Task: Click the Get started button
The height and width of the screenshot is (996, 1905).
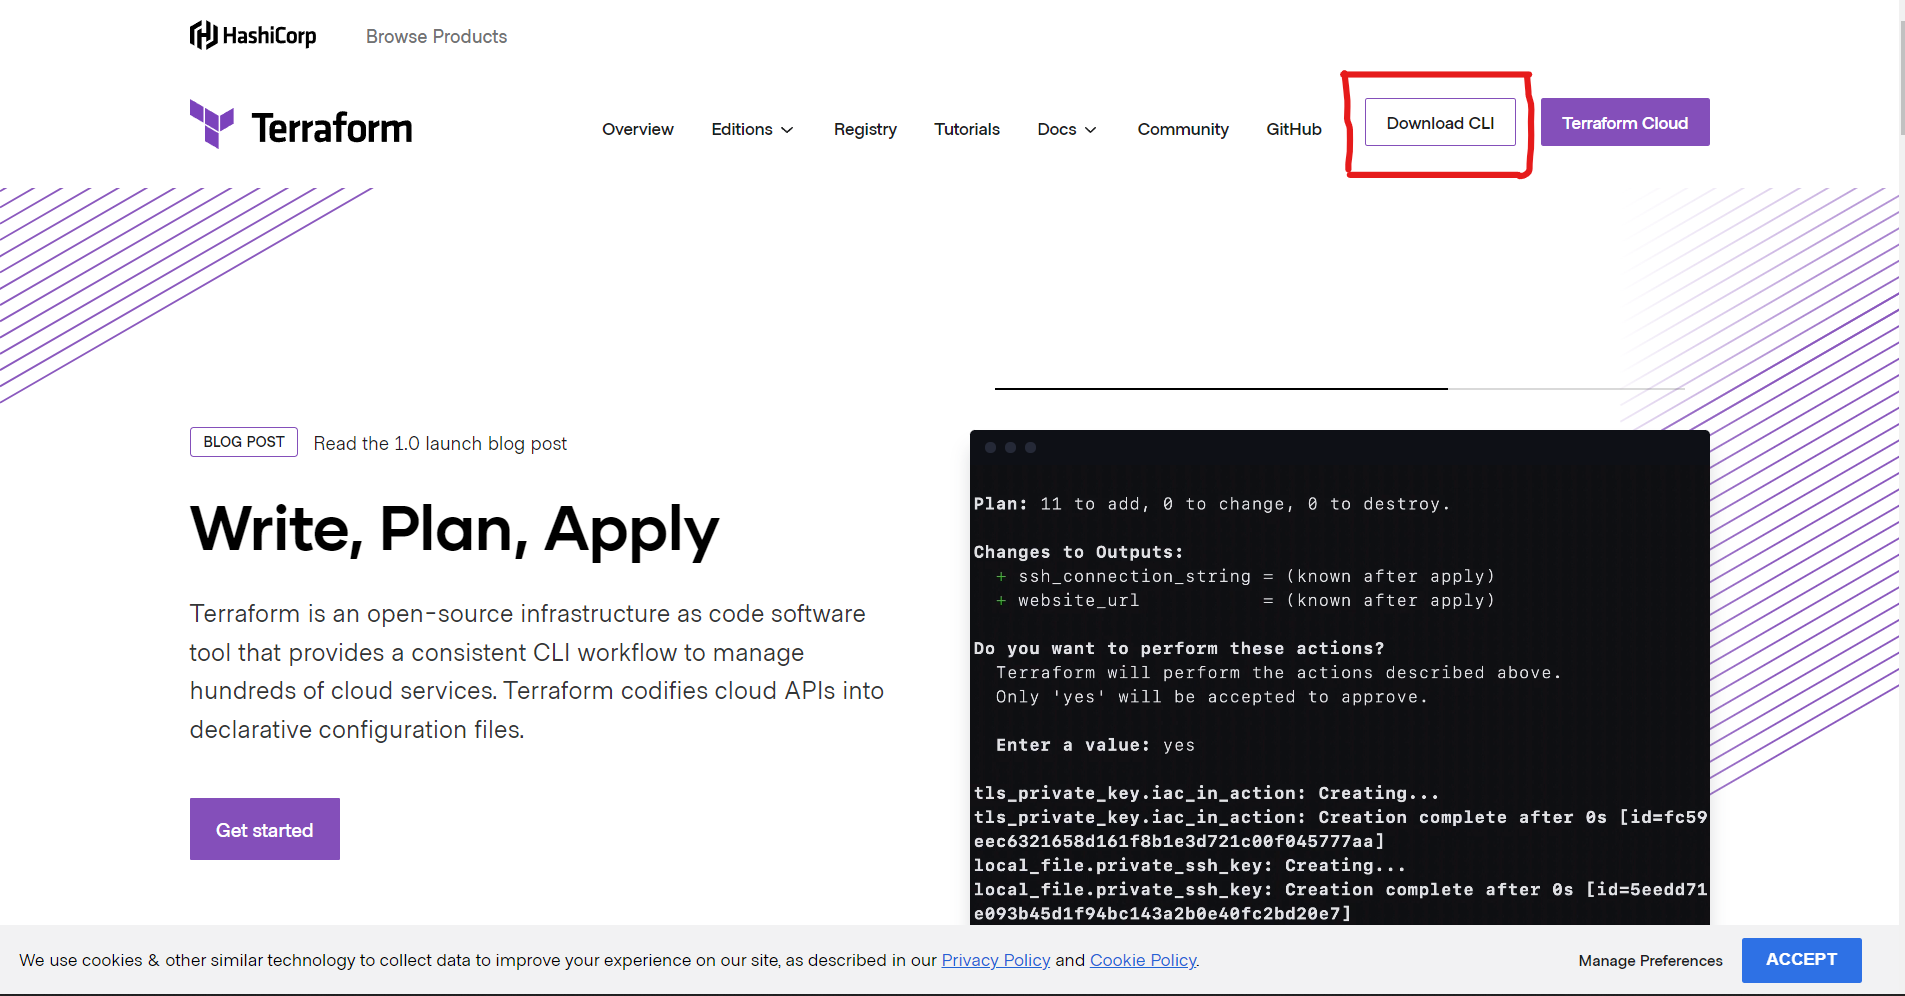Action: [x=264, y=828]
